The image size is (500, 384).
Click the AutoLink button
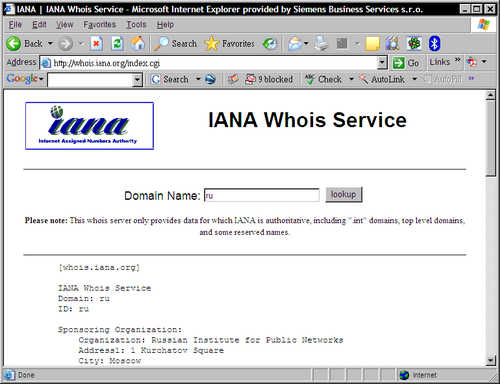click(381, 79)
